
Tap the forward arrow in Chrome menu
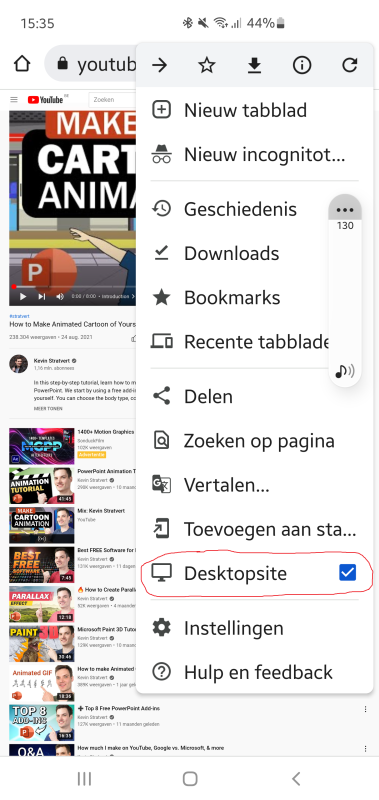coord(160,65)
